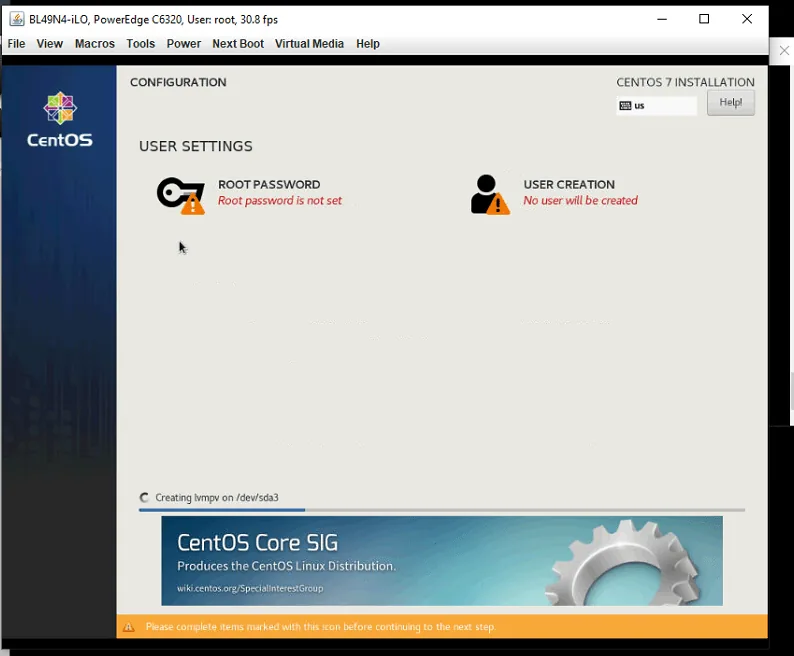
Task: Open the USER CREATION settings label
Action: click(569, 184)
